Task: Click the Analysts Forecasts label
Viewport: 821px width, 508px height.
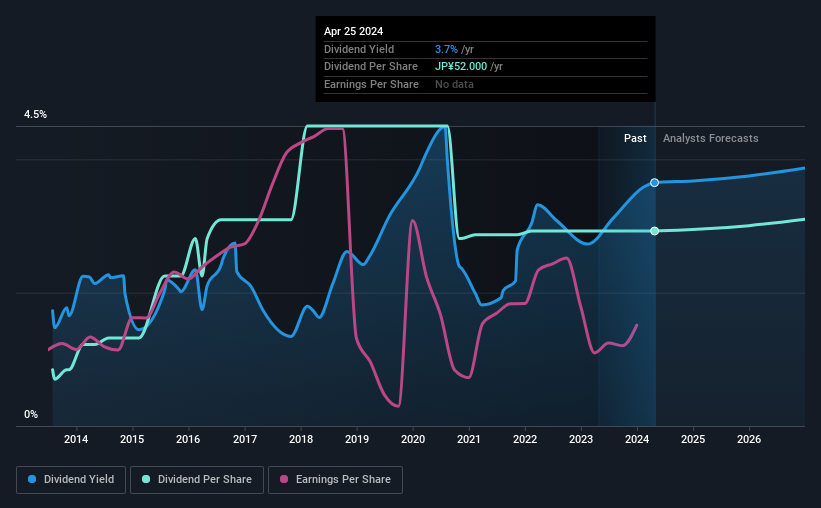Action: [x=711, y=138]
